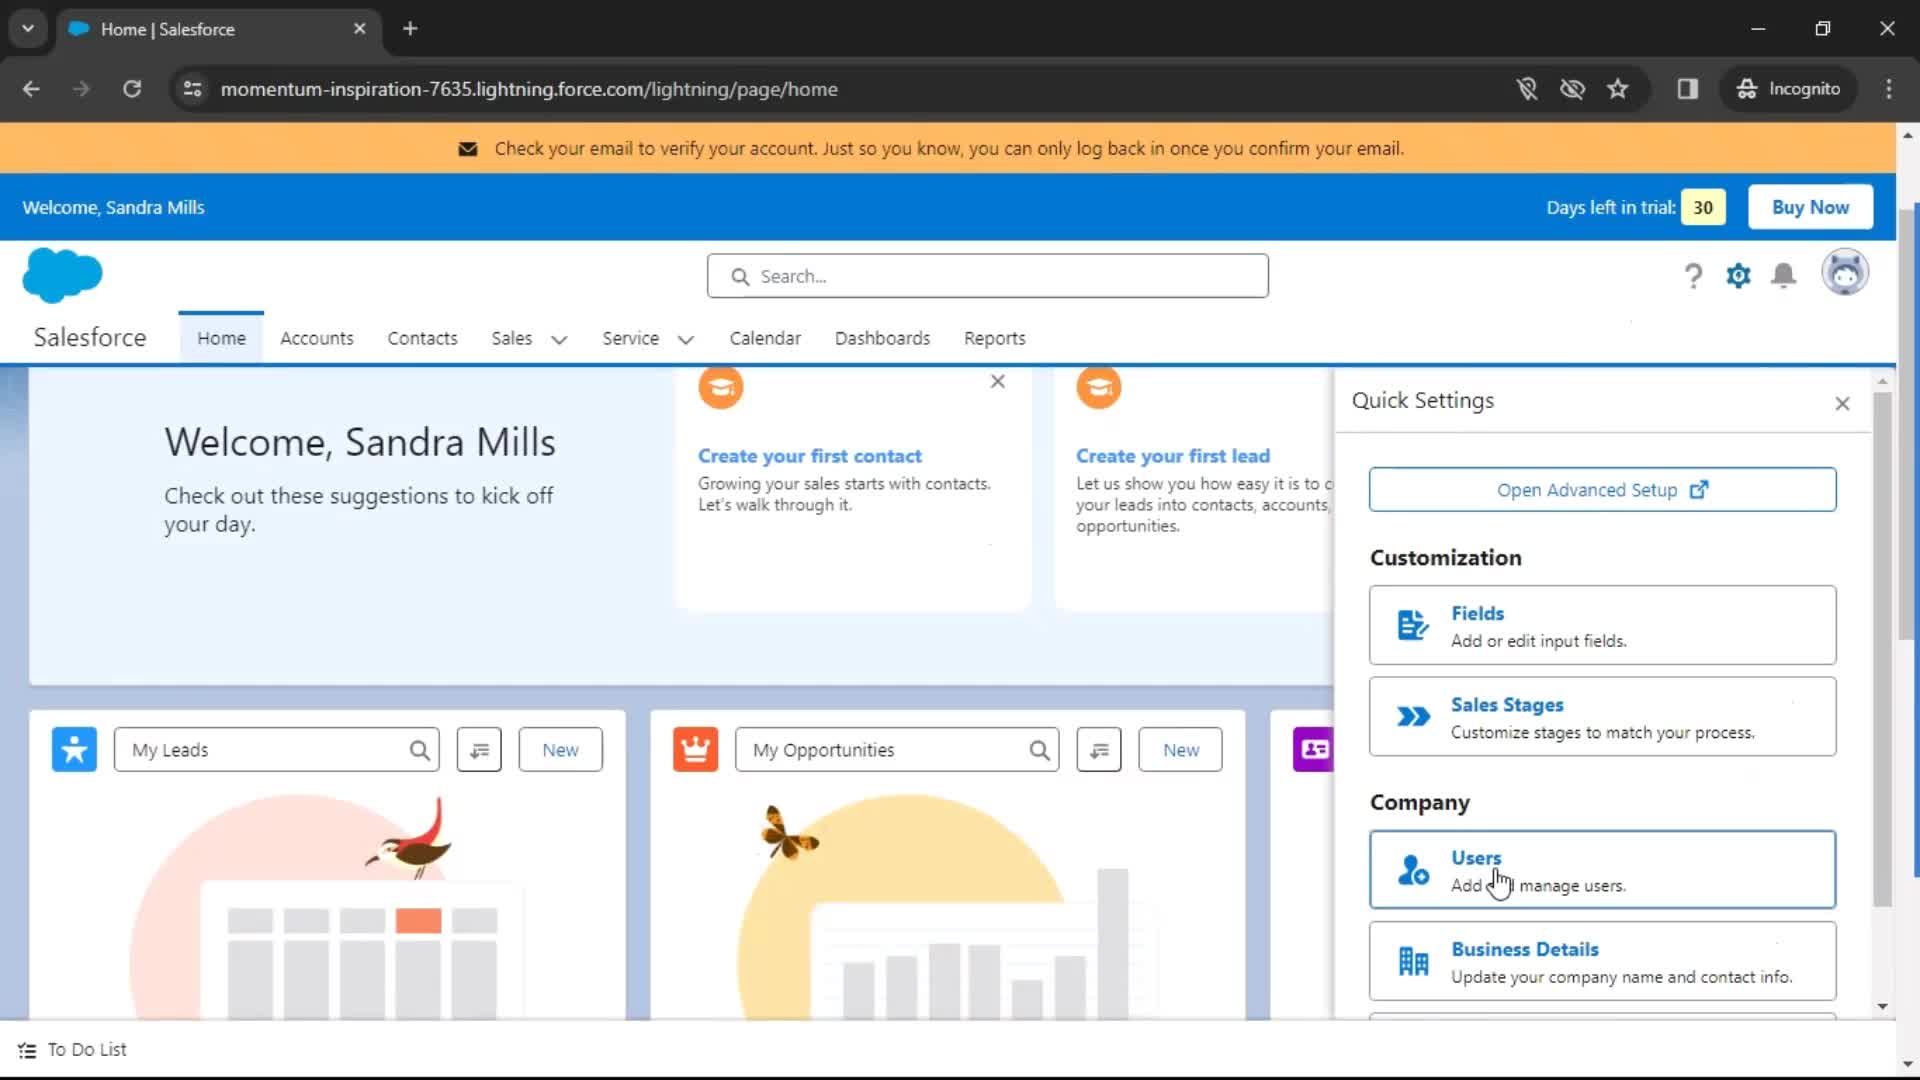Click the Salesforce cloud logo
The image size is (1920, 1080).
point(62,275)
